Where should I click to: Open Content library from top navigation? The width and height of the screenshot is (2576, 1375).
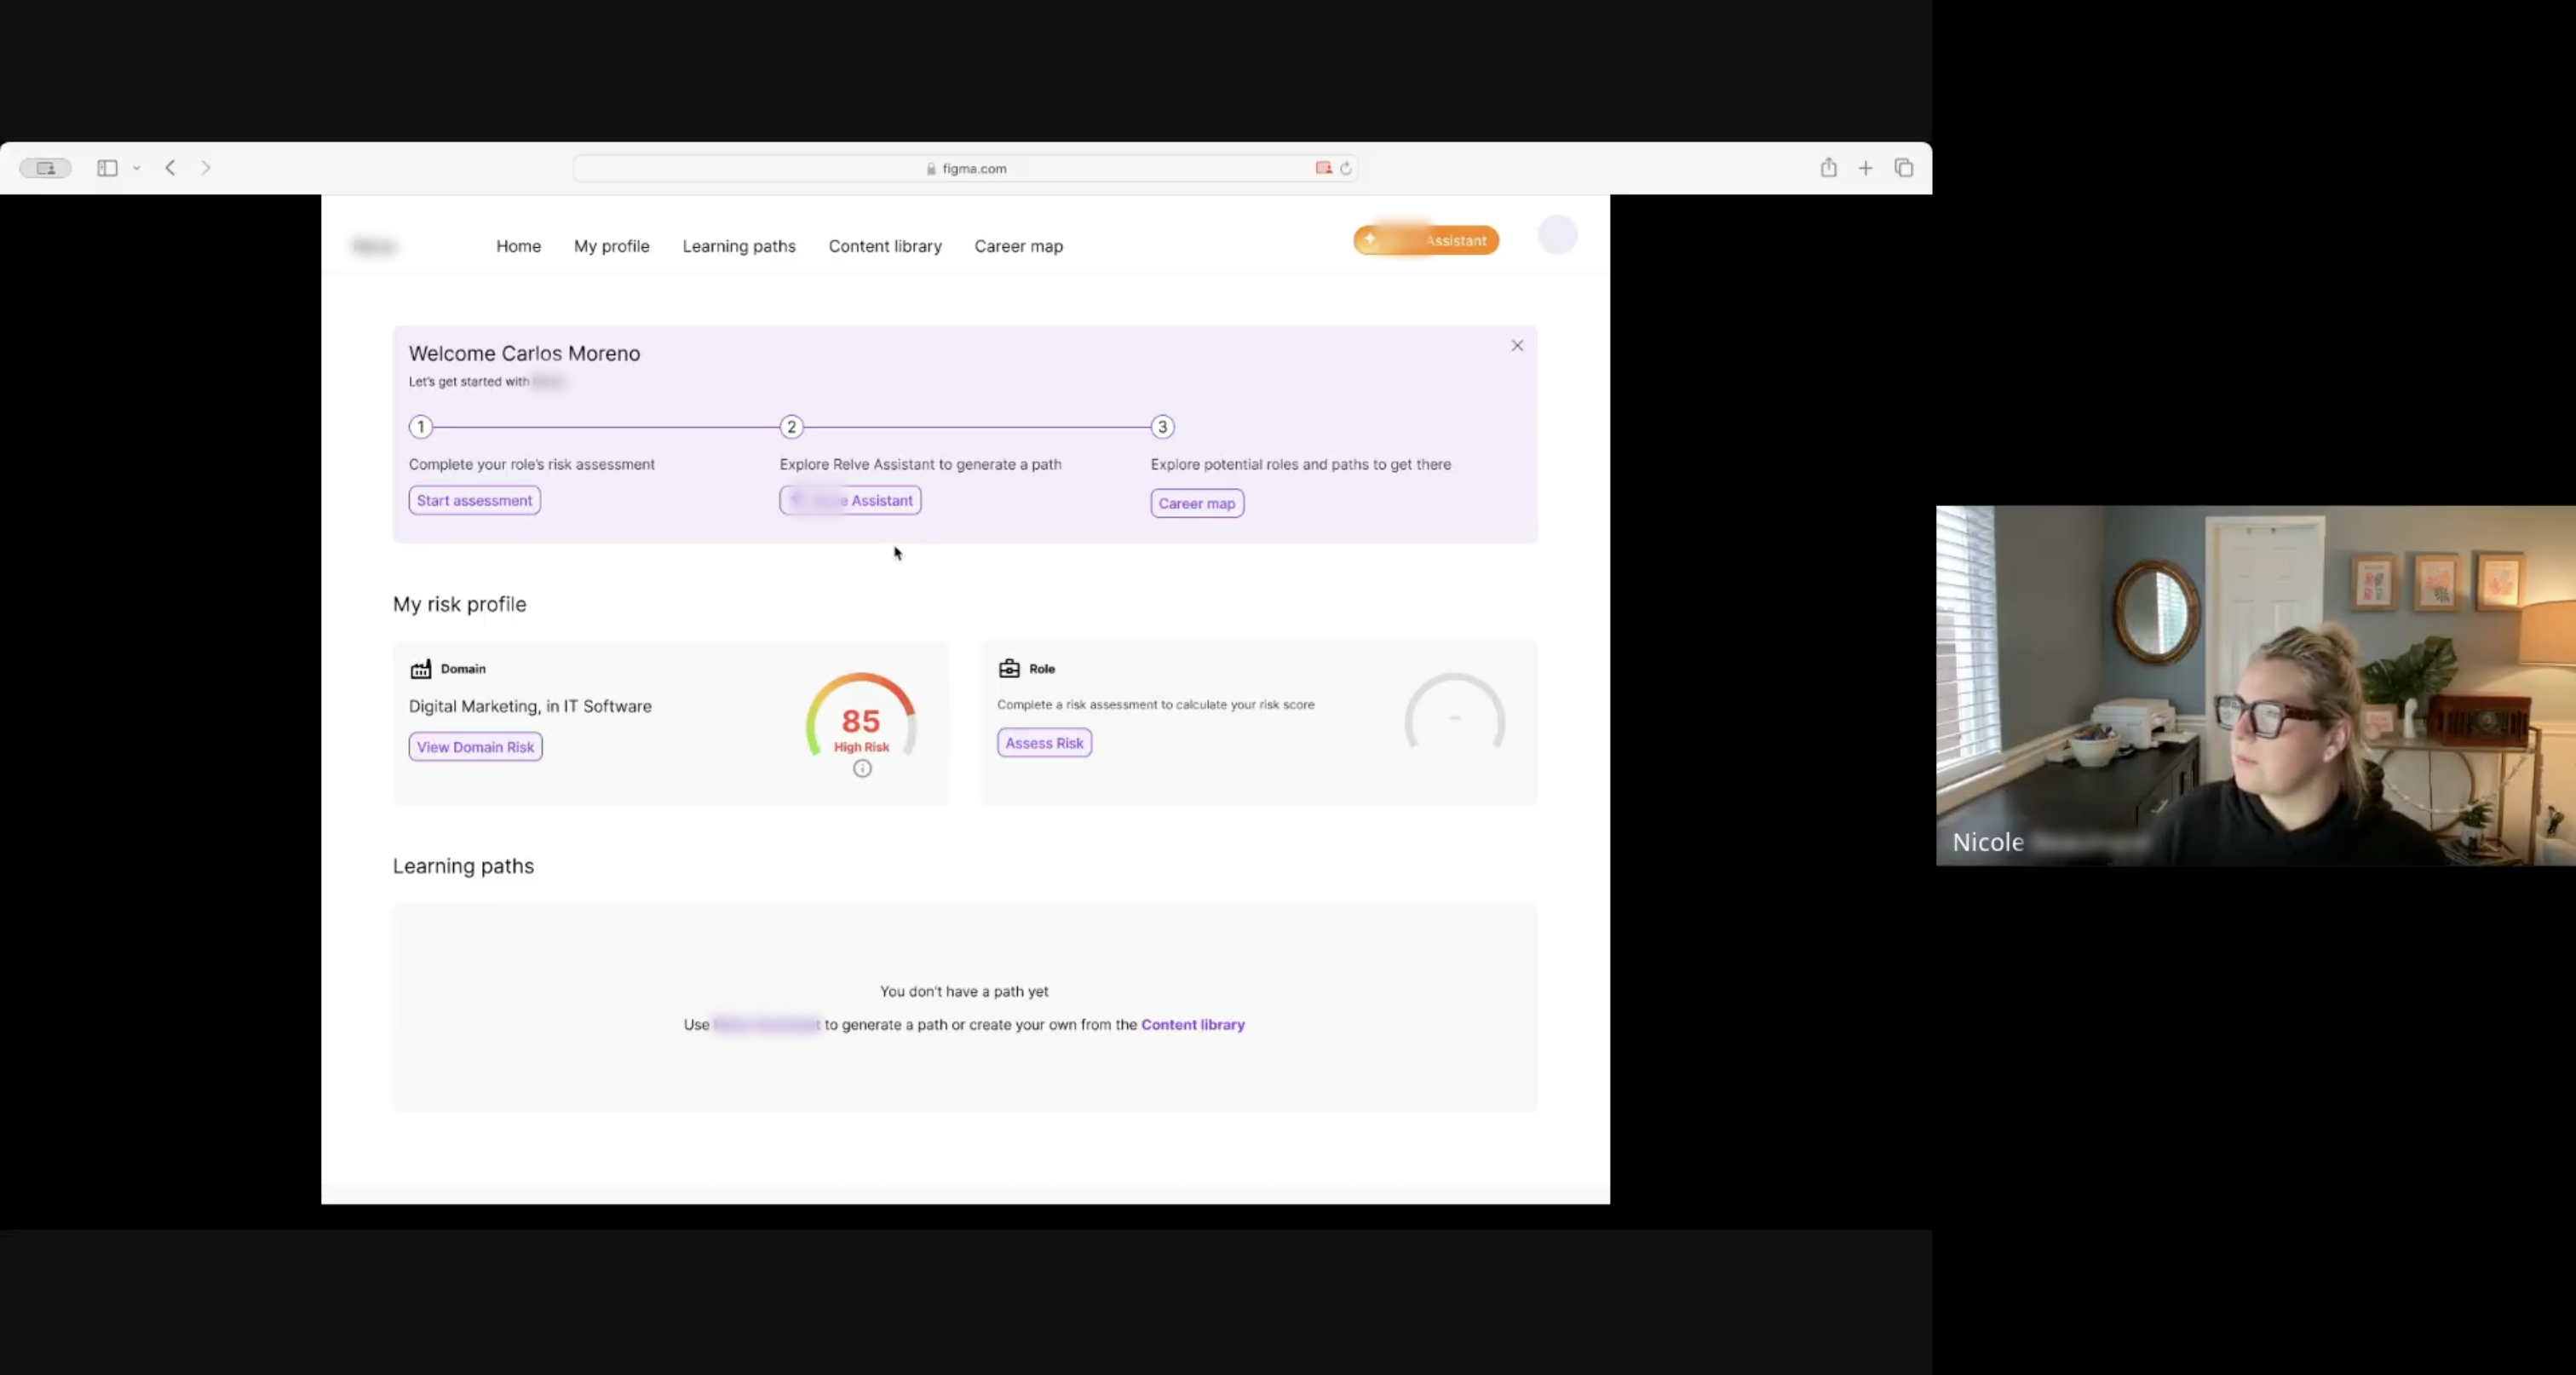click(x=885, y=246)
